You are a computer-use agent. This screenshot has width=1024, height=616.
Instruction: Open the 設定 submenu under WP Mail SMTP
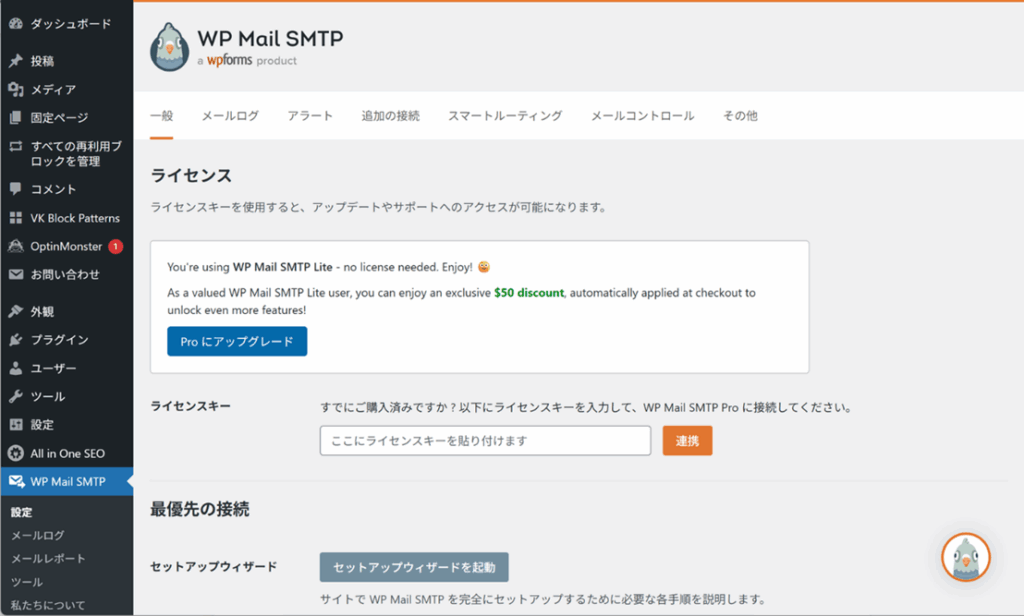(22, 512)
